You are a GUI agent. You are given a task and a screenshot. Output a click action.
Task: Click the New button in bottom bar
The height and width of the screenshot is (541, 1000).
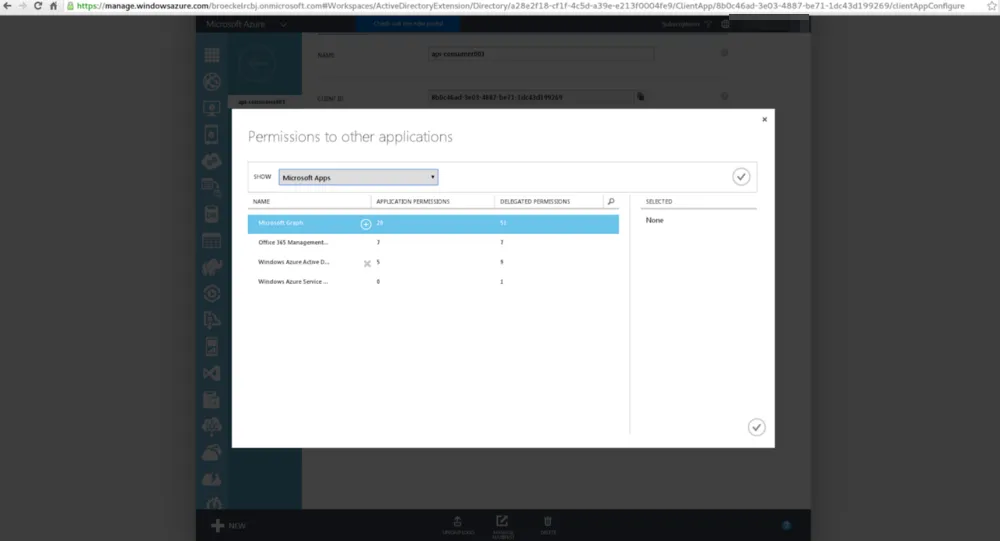(228, 526)
